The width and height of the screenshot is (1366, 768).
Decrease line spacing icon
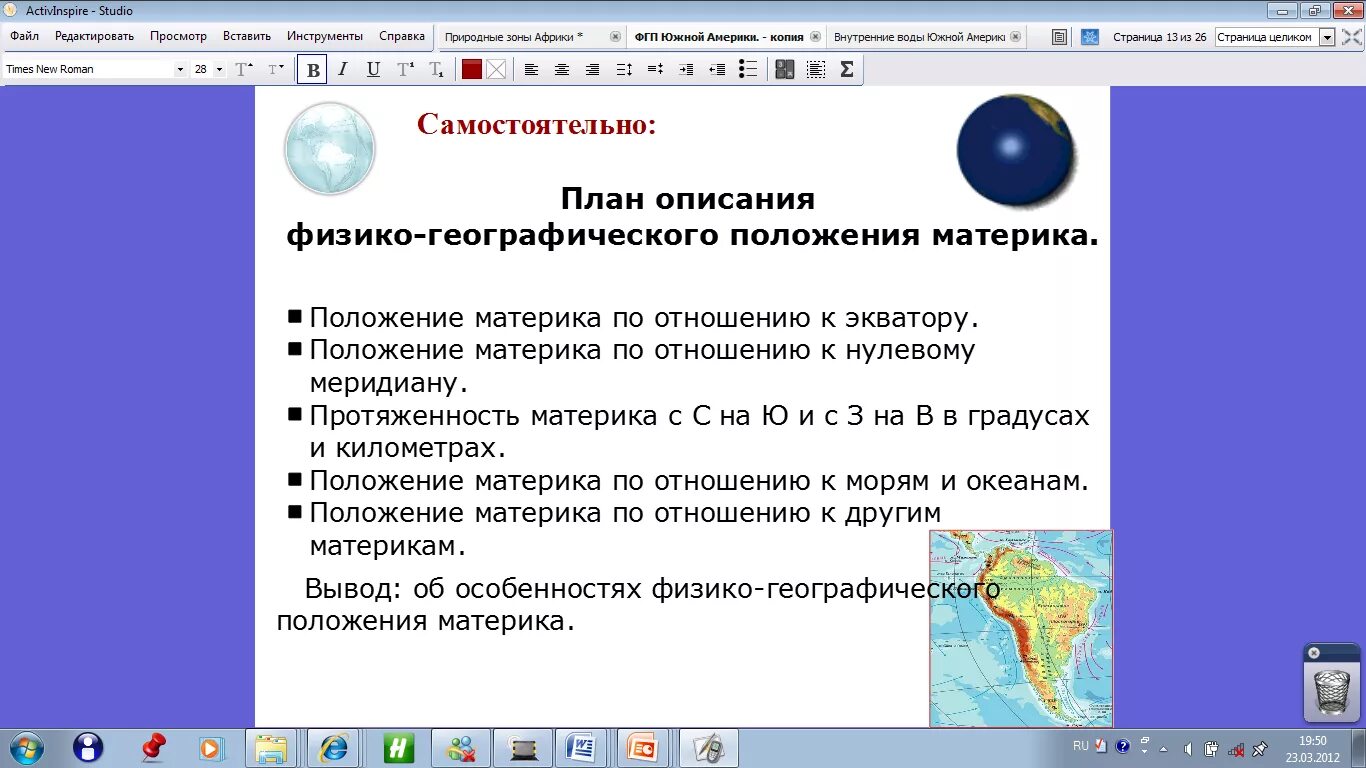click(655, 69)
